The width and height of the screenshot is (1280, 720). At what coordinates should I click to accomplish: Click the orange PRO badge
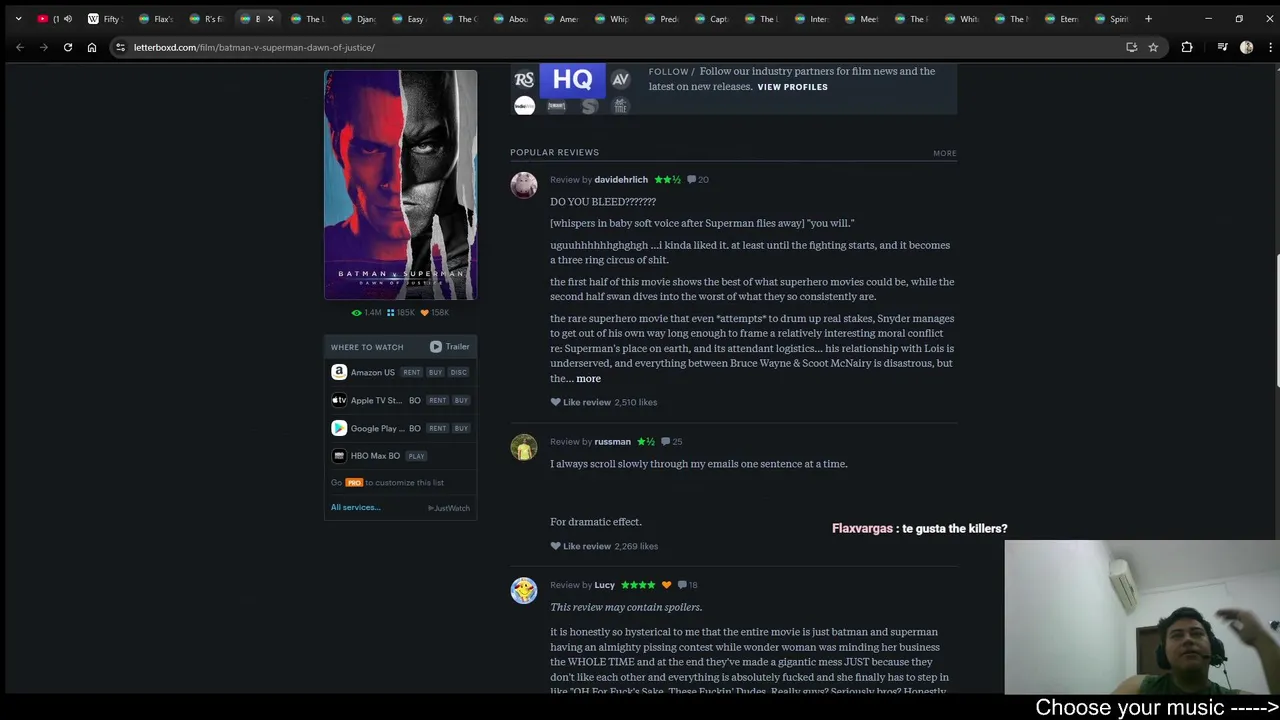point(354,483)
